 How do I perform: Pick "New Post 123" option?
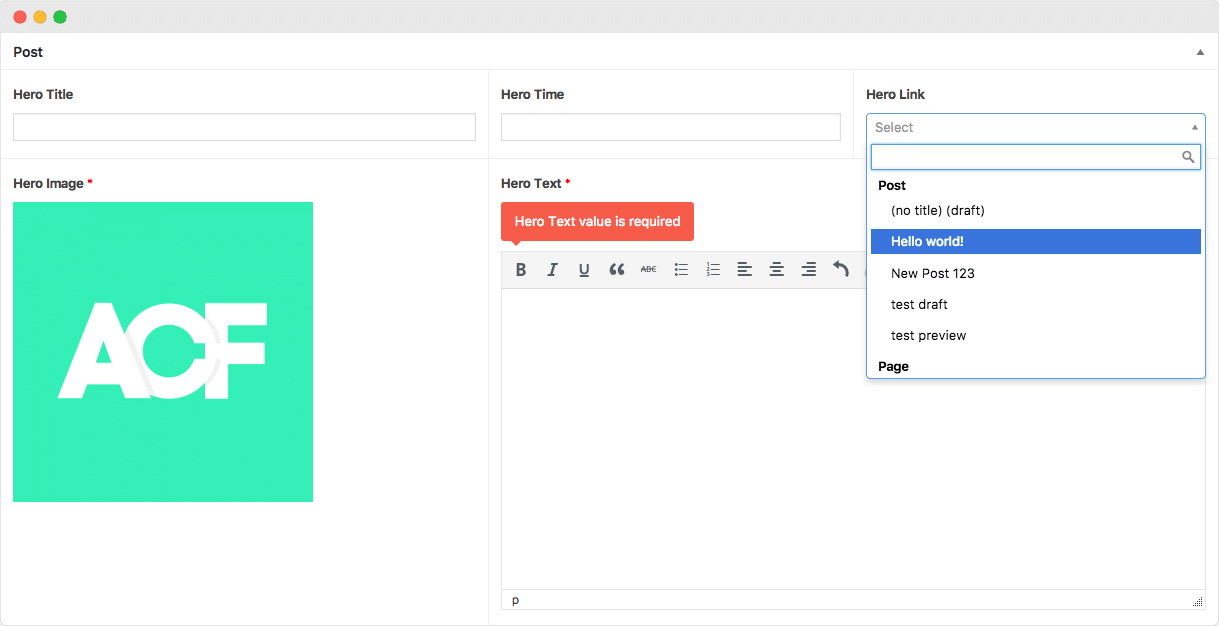click(x=1036, y=273)
